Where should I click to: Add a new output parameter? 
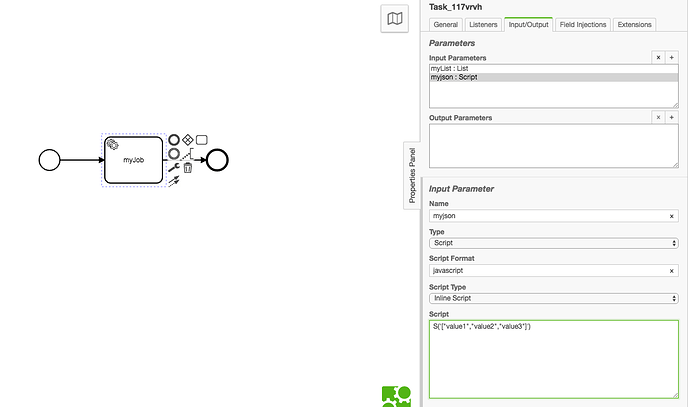[671, 117]
